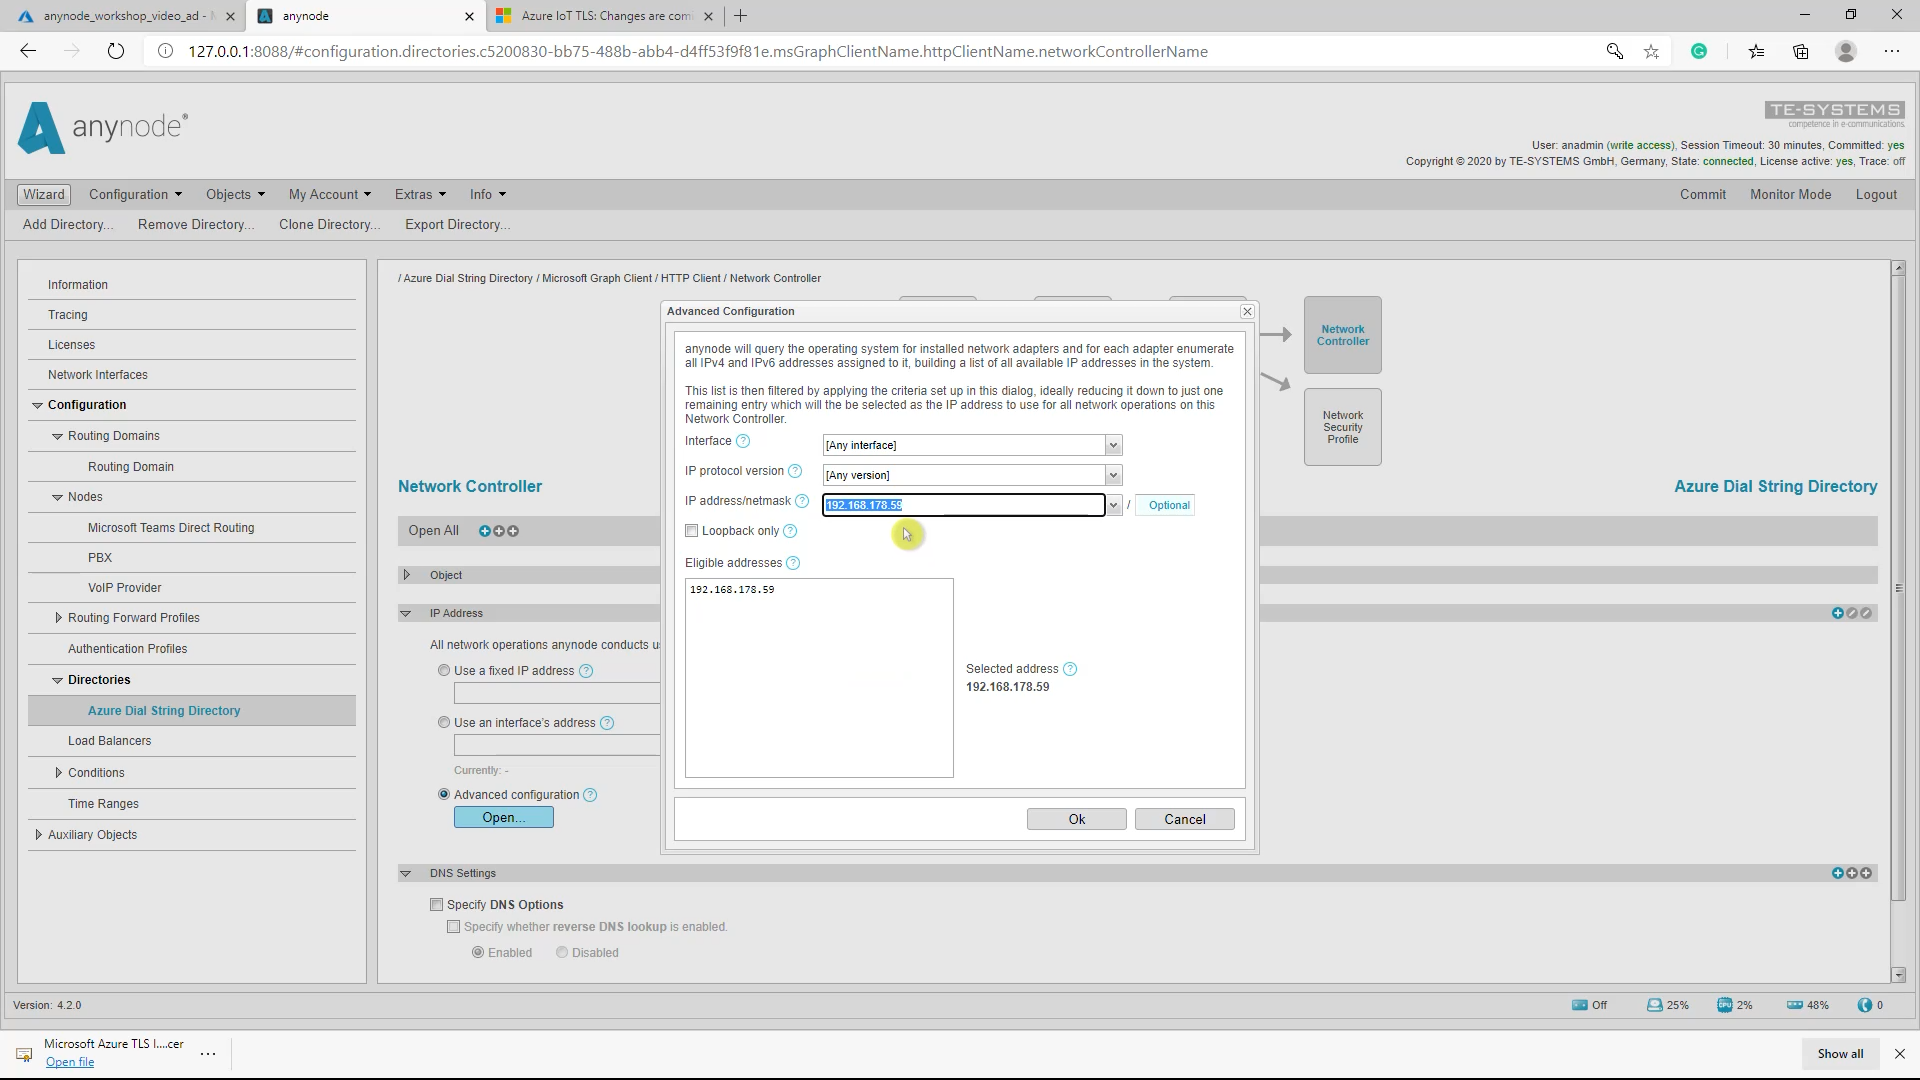Viewport: 1920px width, 1080px height.
Task: Close the Advanced Configuration dialog with X
Action: (x=1247, y=312)
